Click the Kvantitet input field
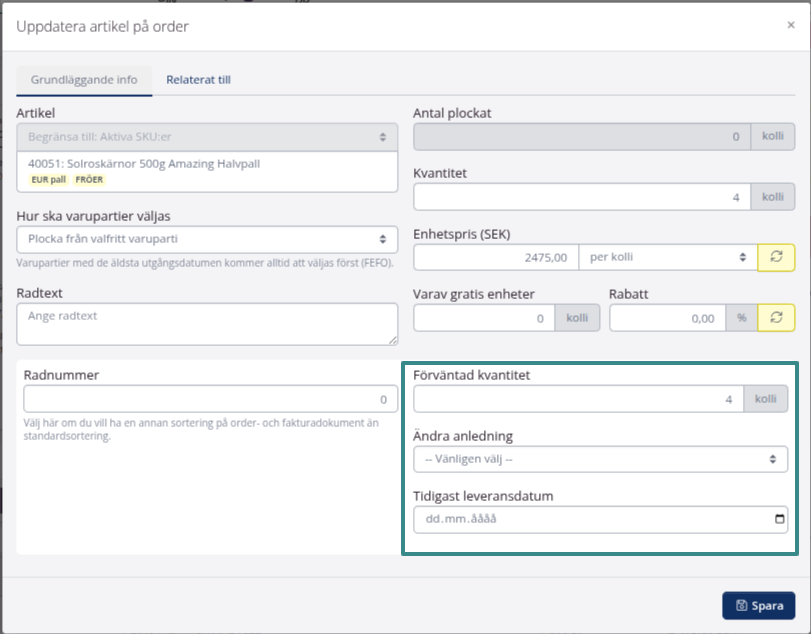 (x=582, y=197)
